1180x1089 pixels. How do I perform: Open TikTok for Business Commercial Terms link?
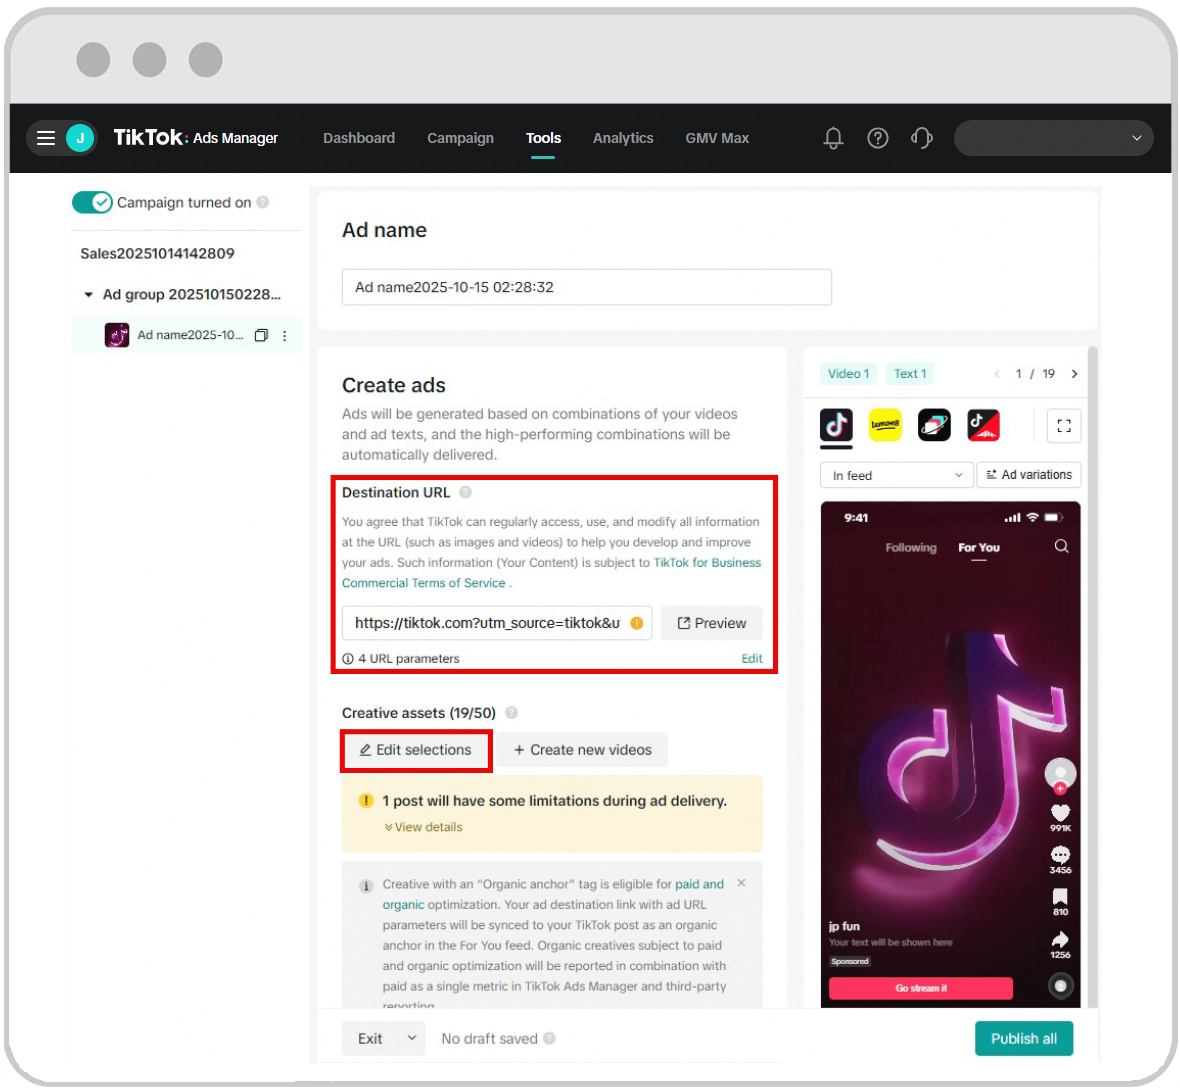tap(552, 573)
